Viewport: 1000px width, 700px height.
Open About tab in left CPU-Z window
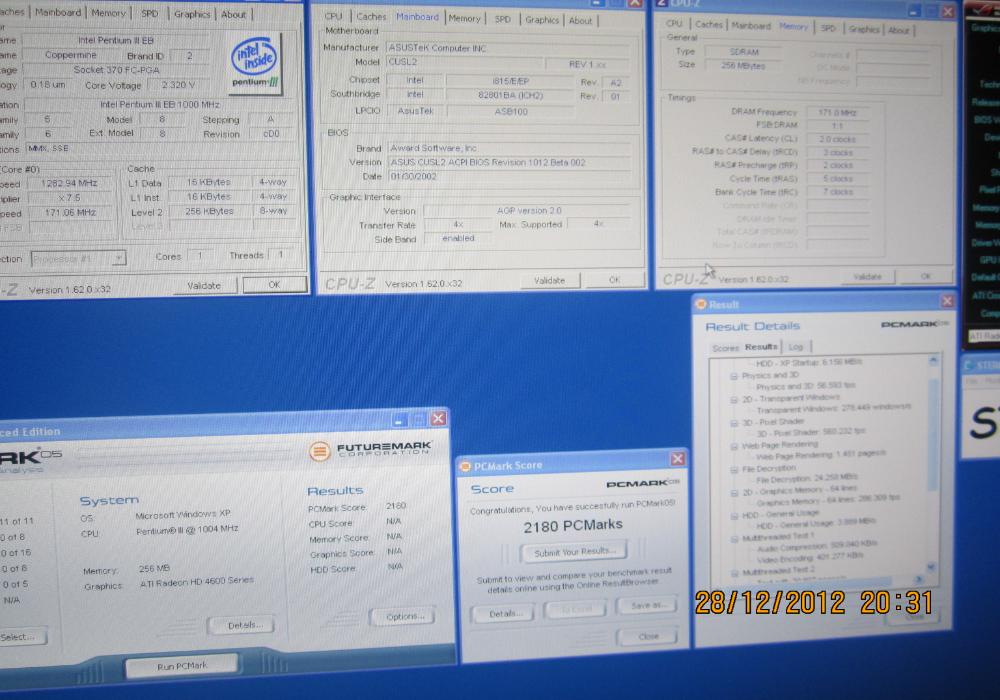pos(233,15)
